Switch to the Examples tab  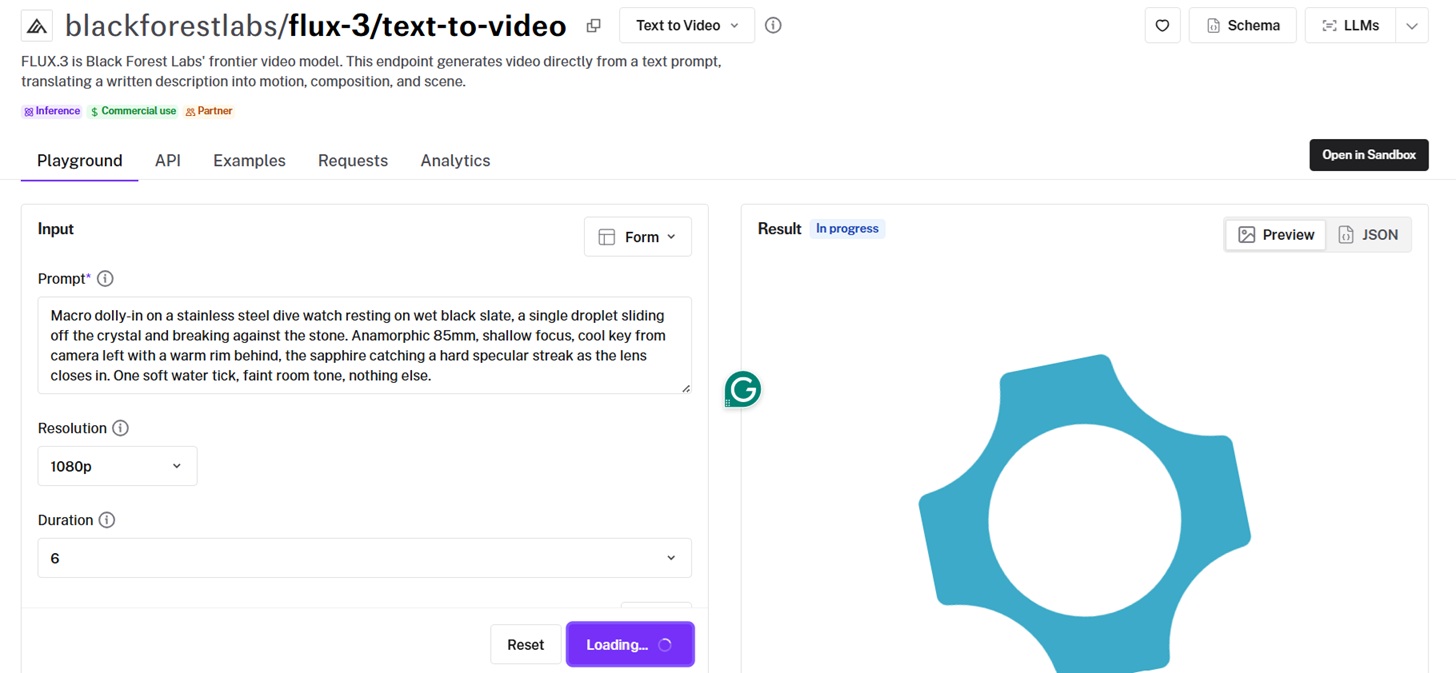point(249,160)
